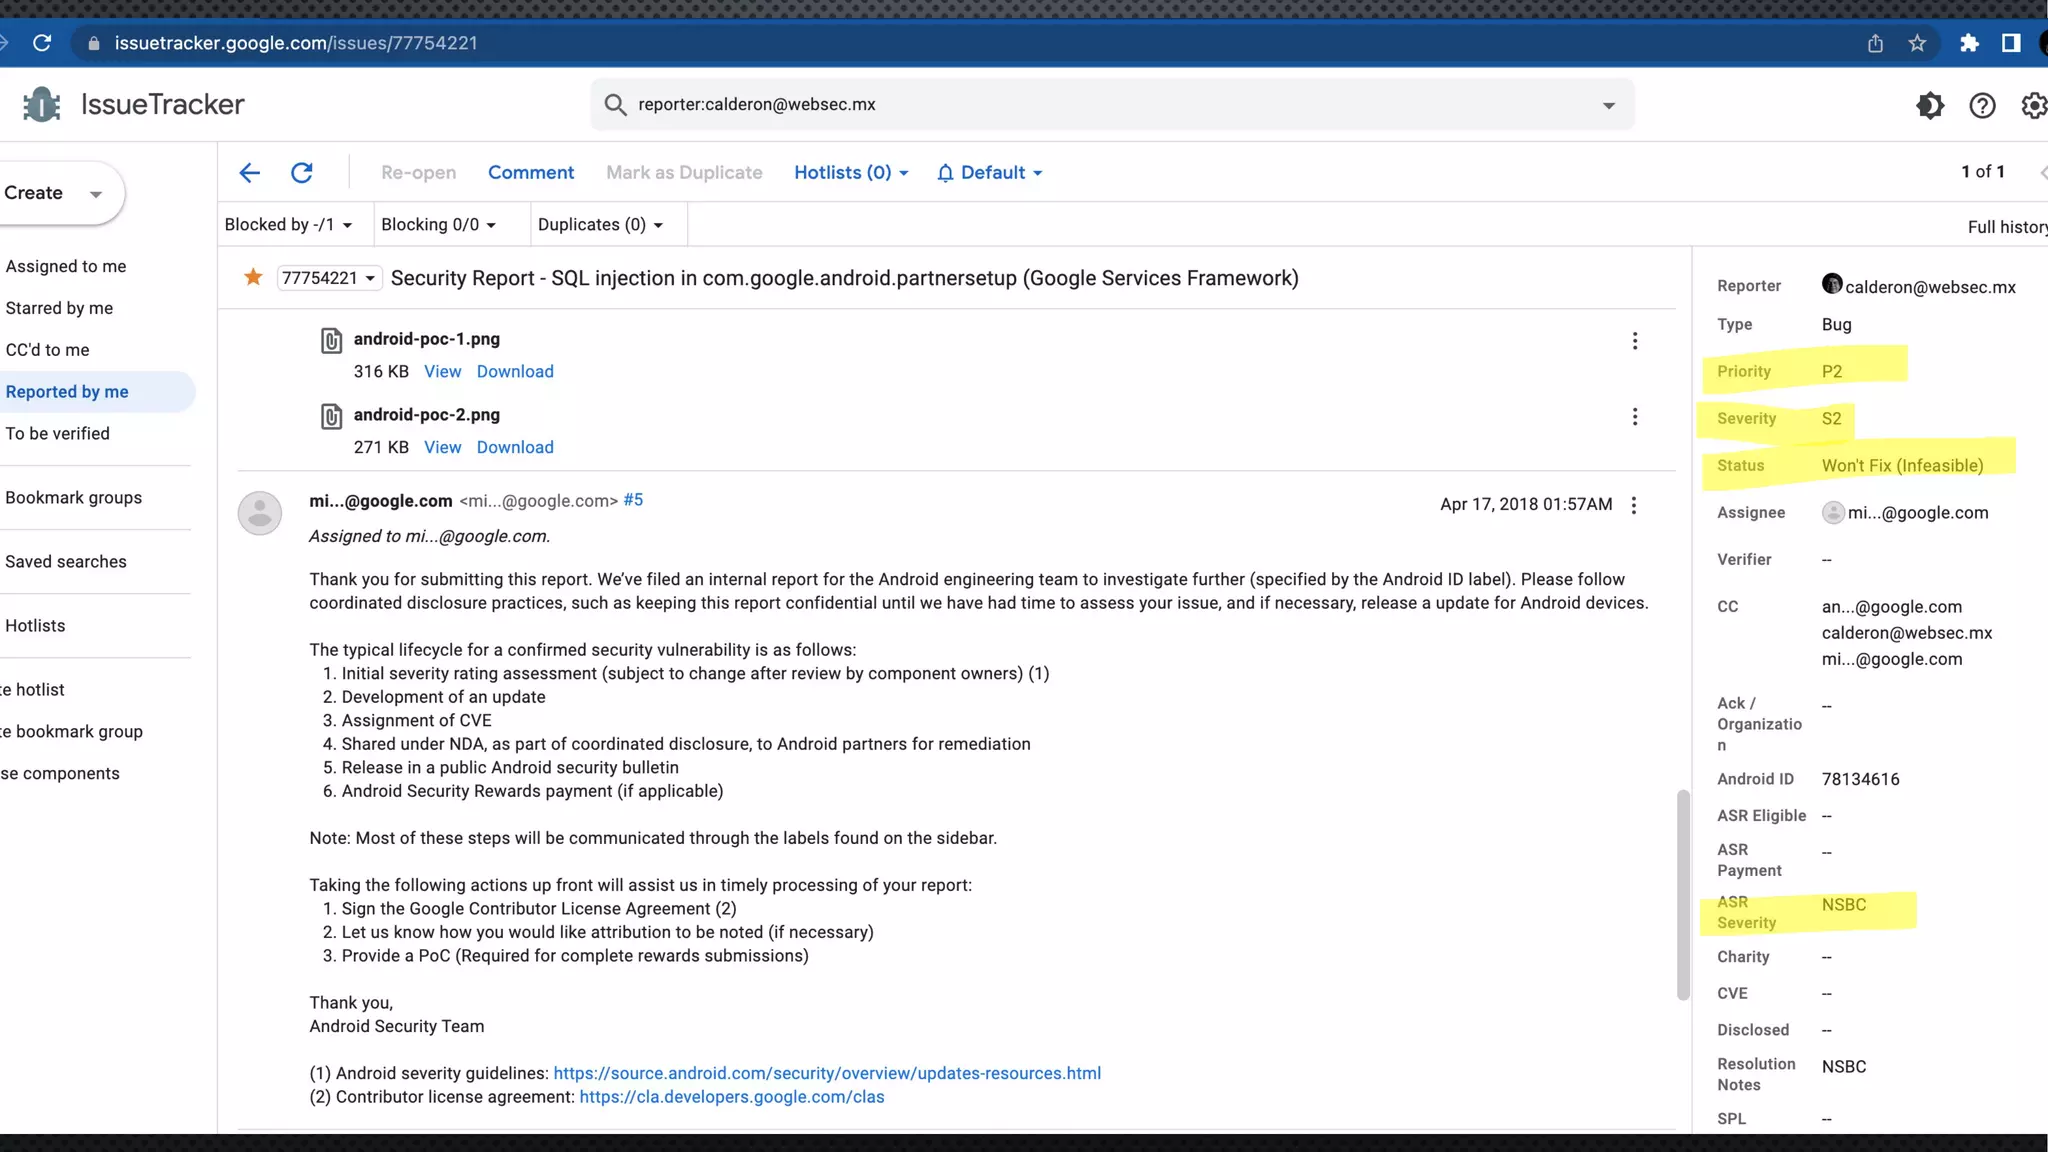Open more options for android-poc-1.png
The width and height of the screenshot is (2048, 1152).
click(1635, 341)
